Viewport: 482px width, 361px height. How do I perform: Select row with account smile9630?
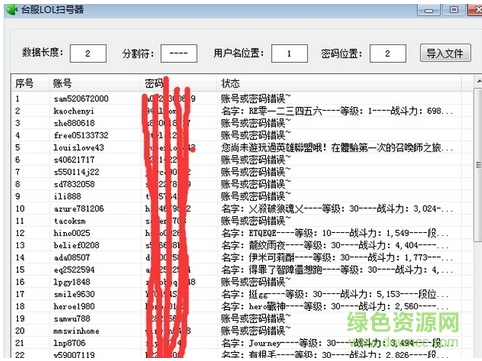point(237,294)
